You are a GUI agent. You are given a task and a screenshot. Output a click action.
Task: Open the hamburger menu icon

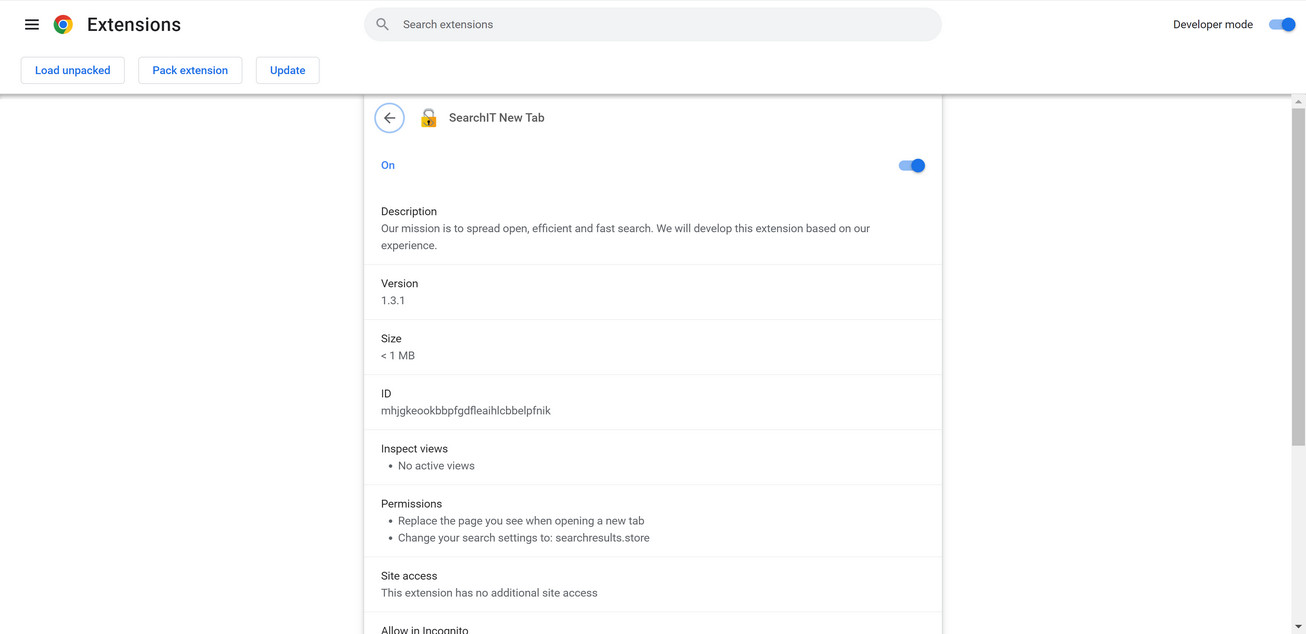coord(31,24)
